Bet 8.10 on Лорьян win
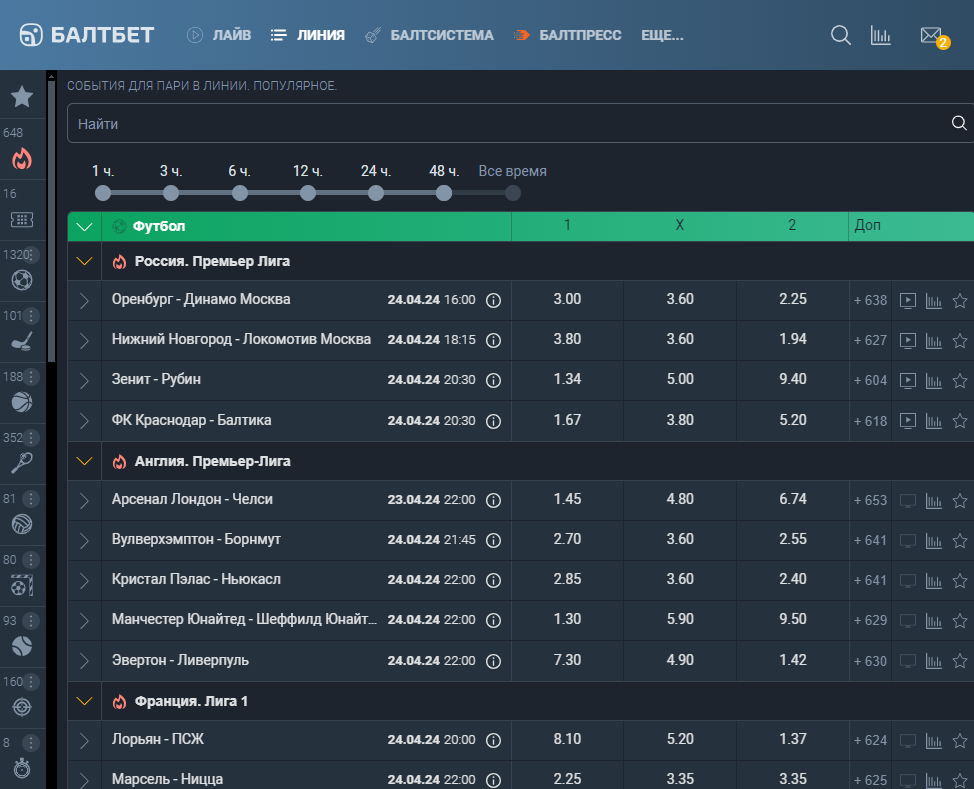 (x=567, y=739)
